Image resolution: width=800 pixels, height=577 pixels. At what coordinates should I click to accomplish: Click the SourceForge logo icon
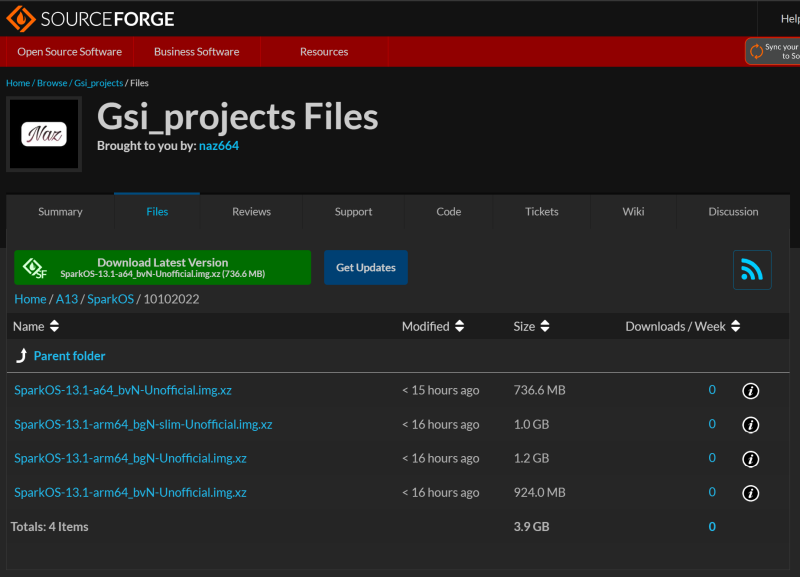tap(20, 18)
